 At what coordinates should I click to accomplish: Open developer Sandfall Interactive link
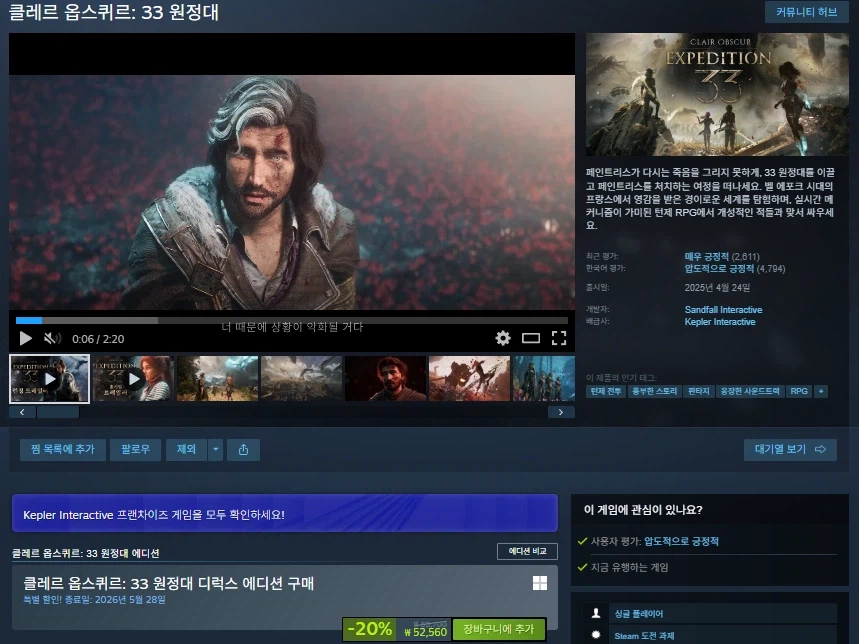[723, 309]
